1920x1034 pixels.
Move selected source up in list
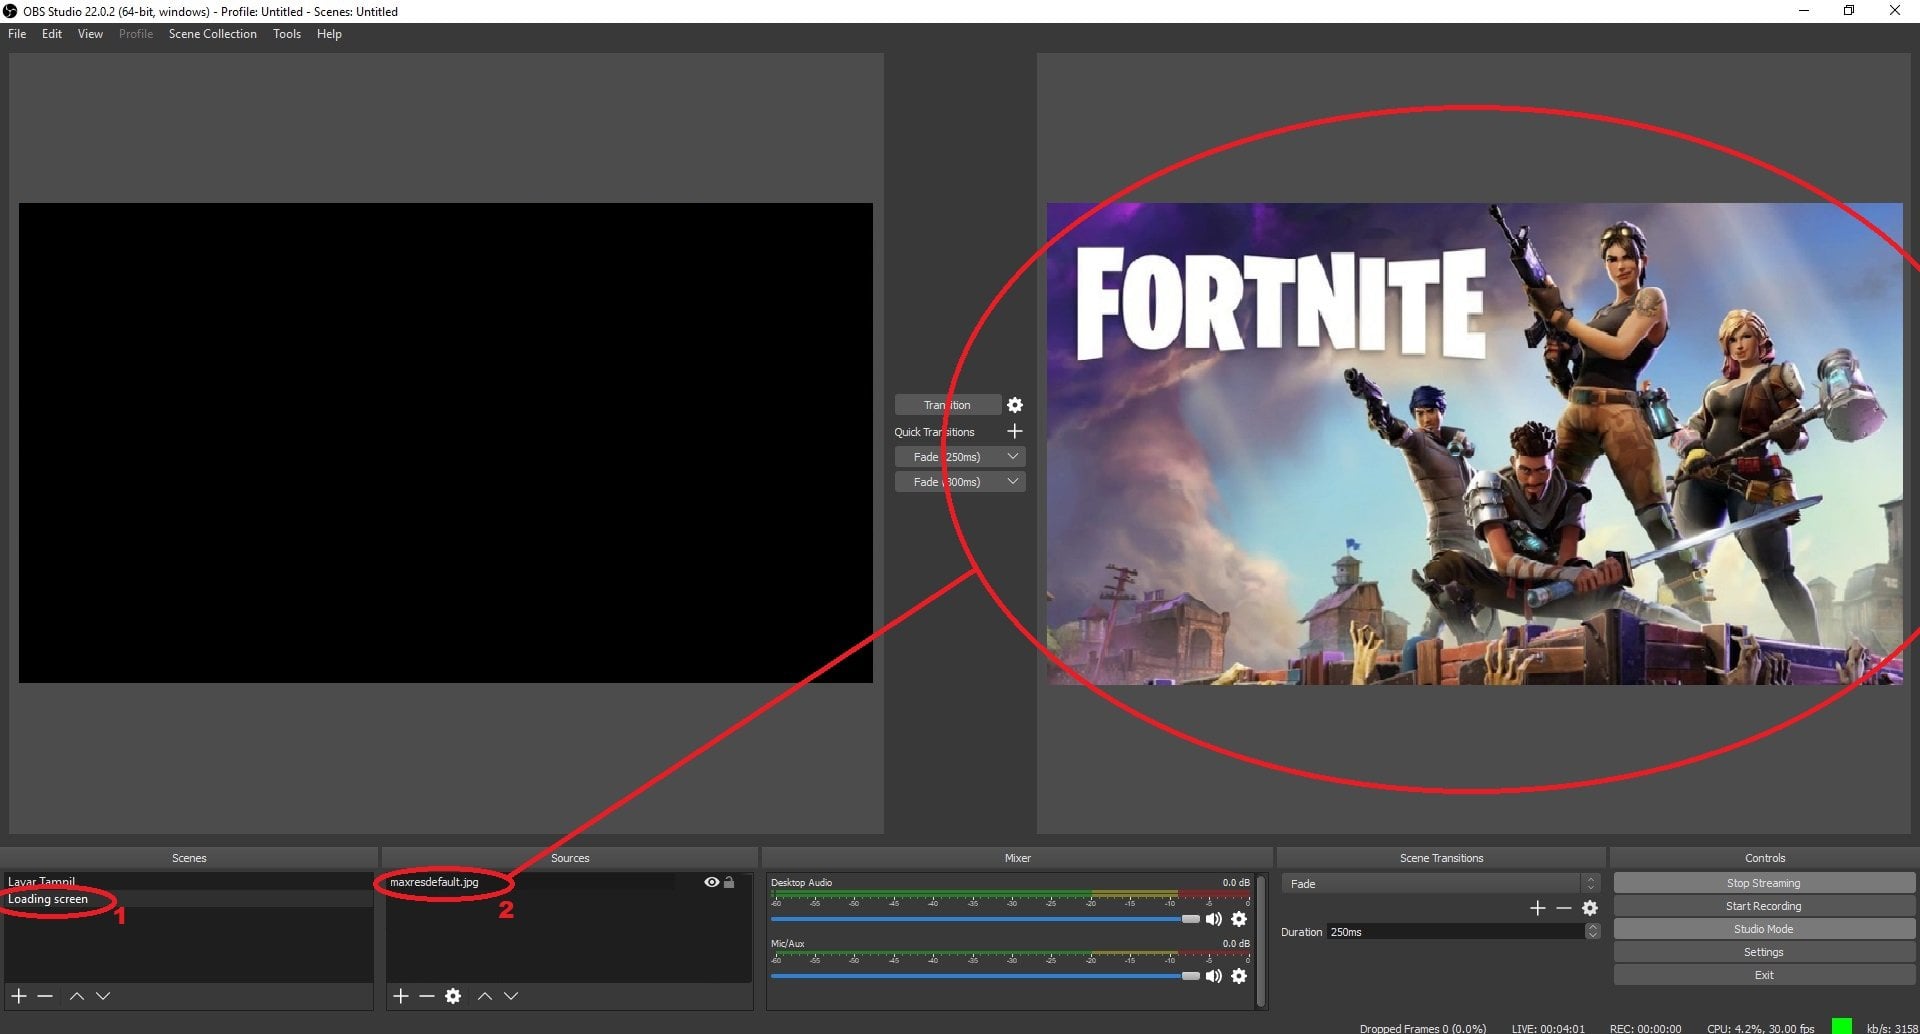(485, 996)
